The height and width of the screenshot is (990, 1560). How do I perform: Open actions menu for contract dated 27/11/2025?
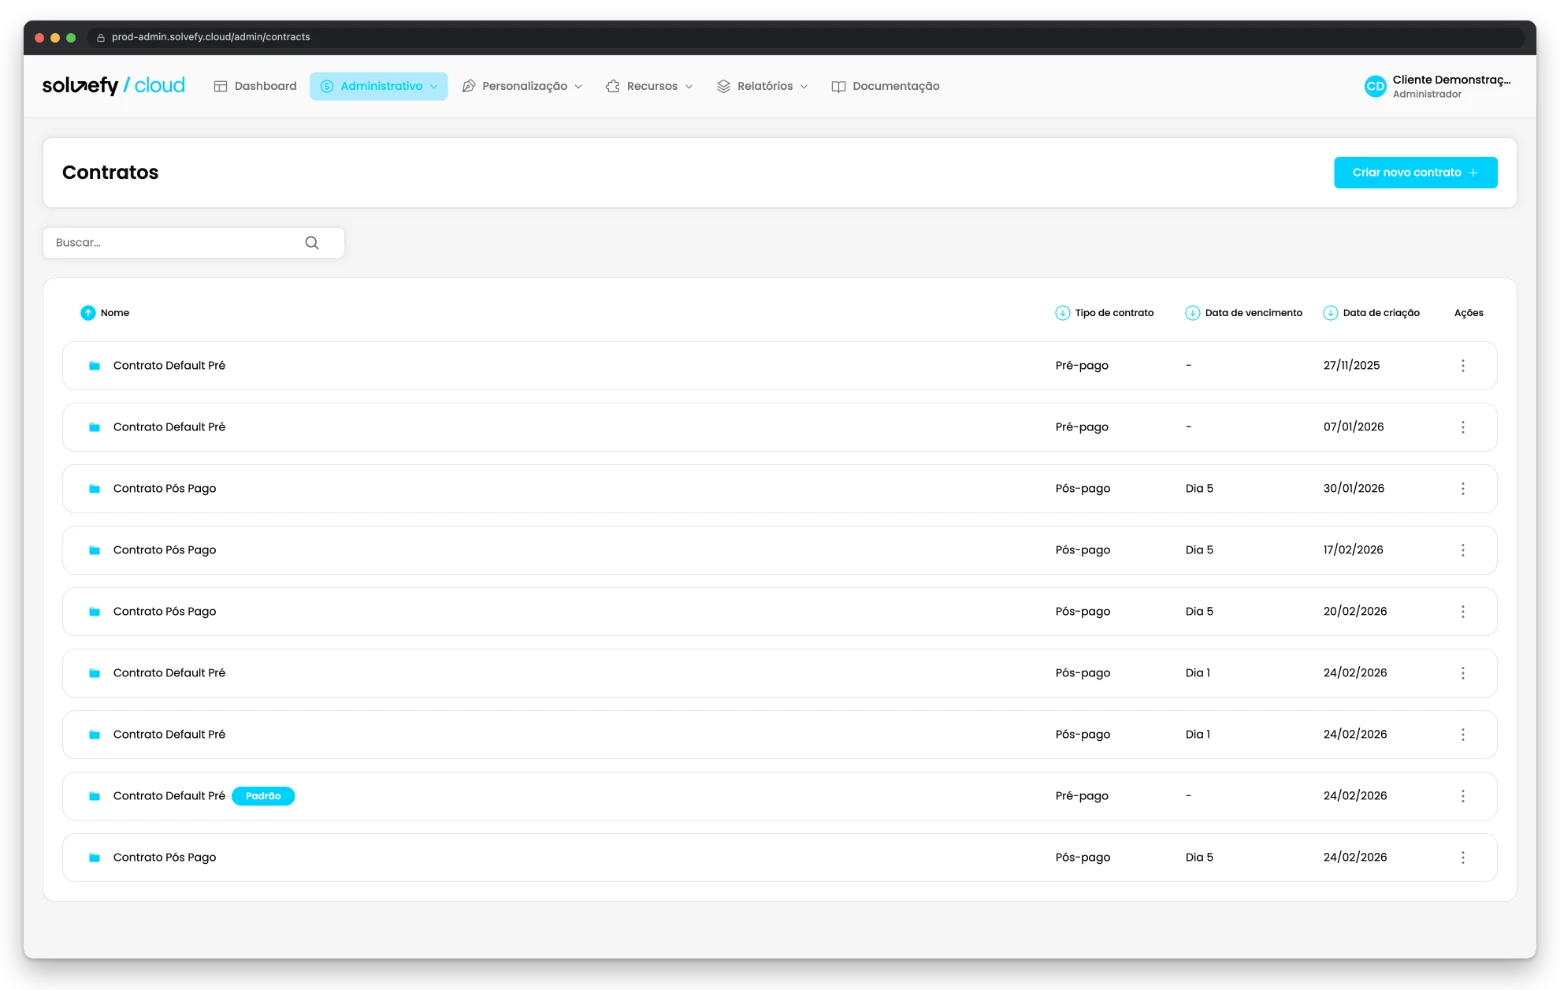click(1463, 366)
